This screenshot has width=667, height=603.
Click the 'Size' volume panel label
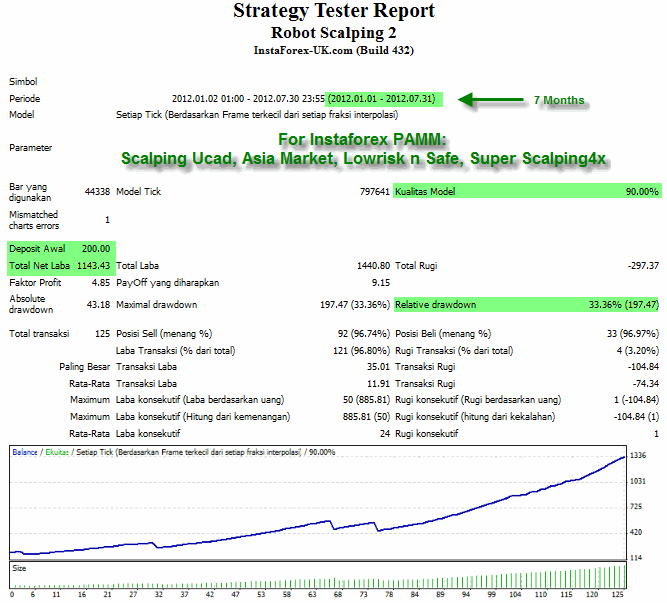tap(19, 569)
